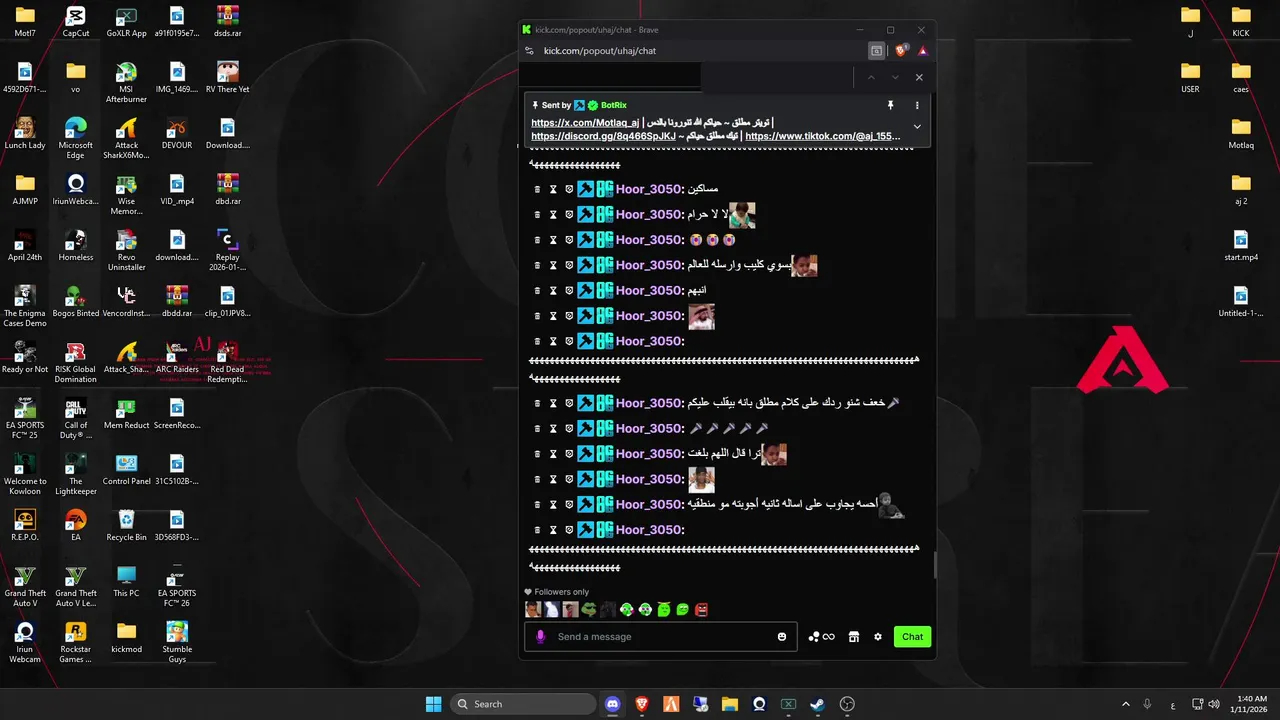Click the purple microphone icon in message box
The image size is (1280, 720).
click(541, 637)
